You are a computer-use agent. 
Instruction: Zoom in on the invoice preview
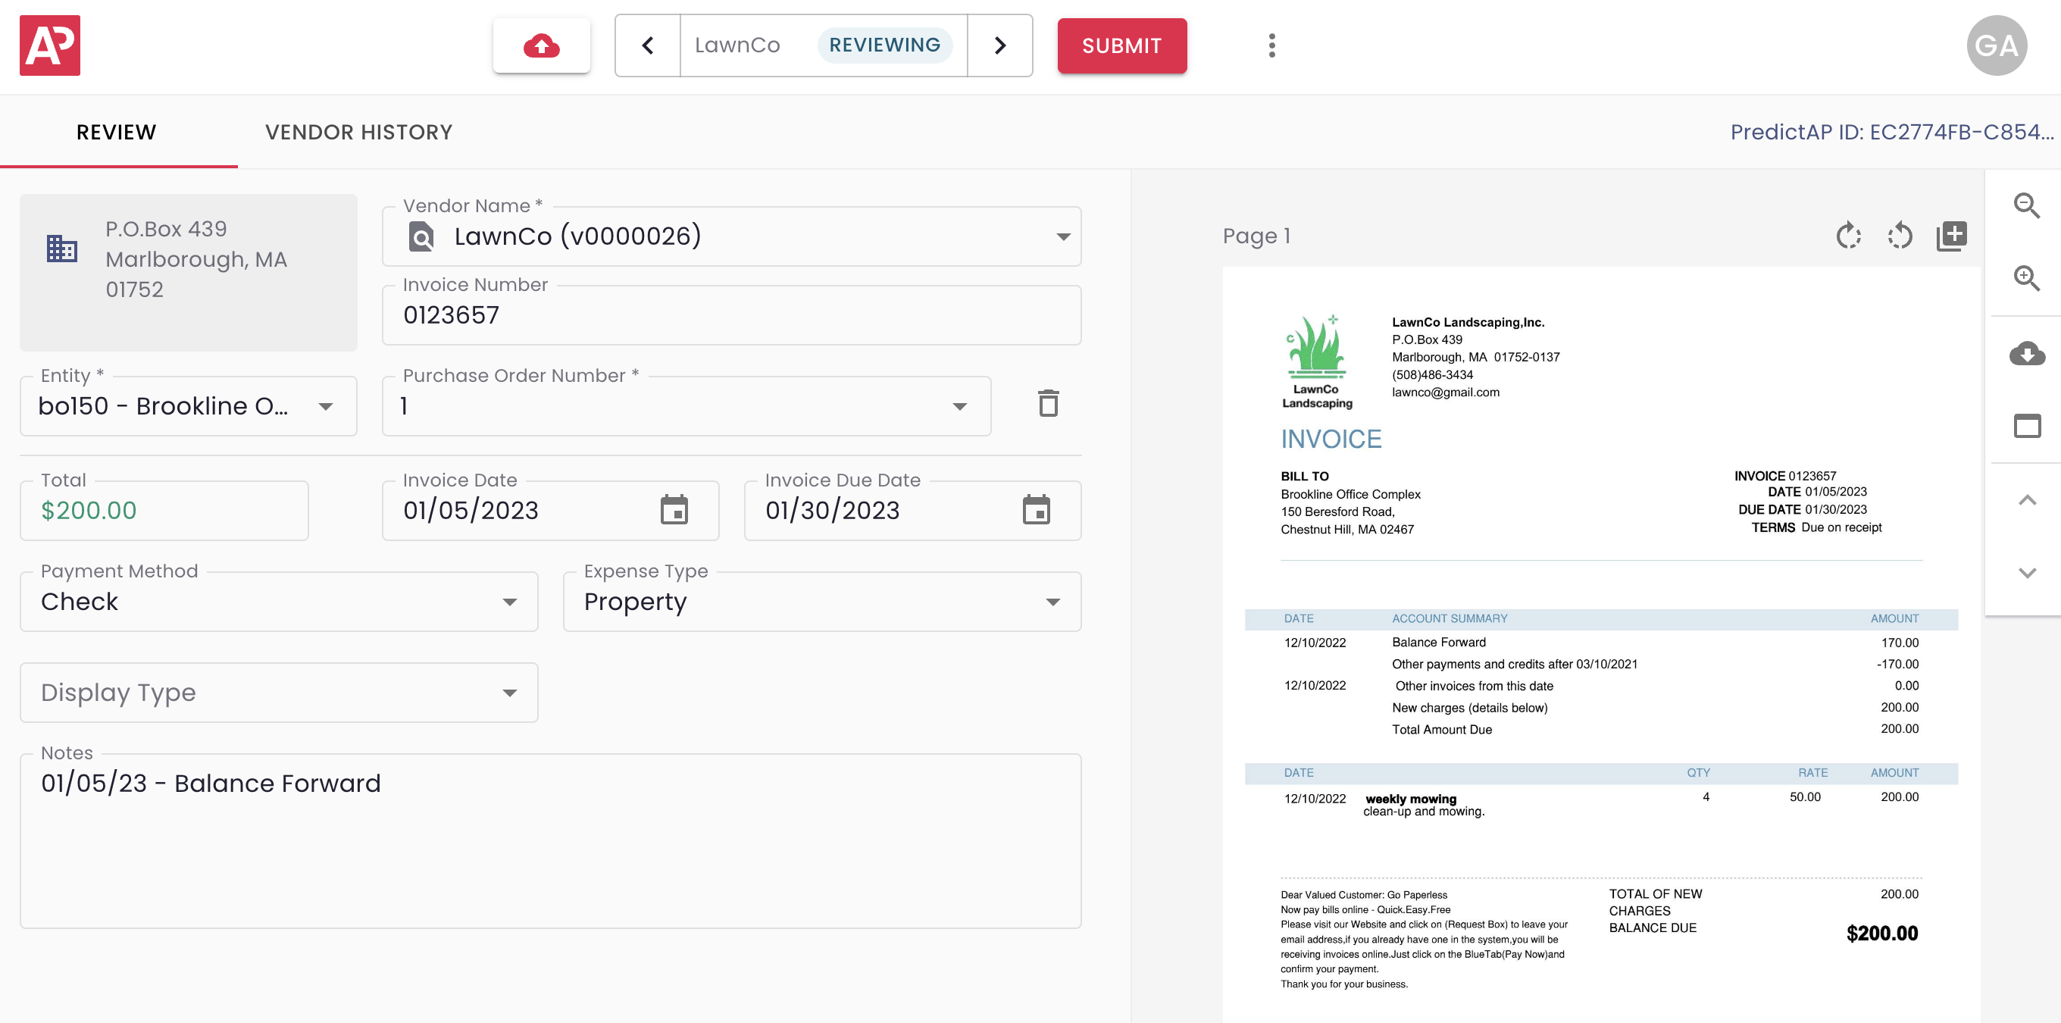point(2026,278)
